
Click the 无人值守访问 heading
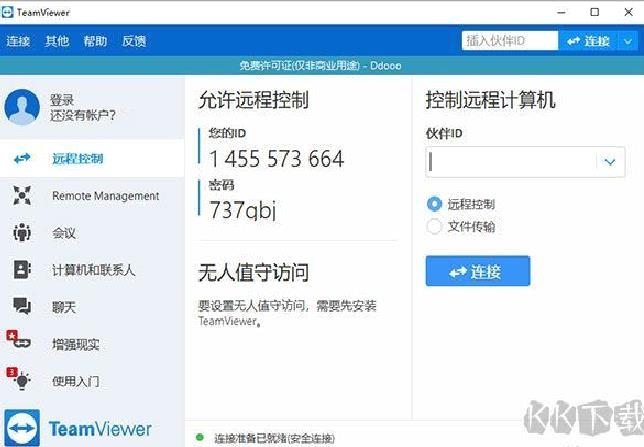tap(253, 273)
